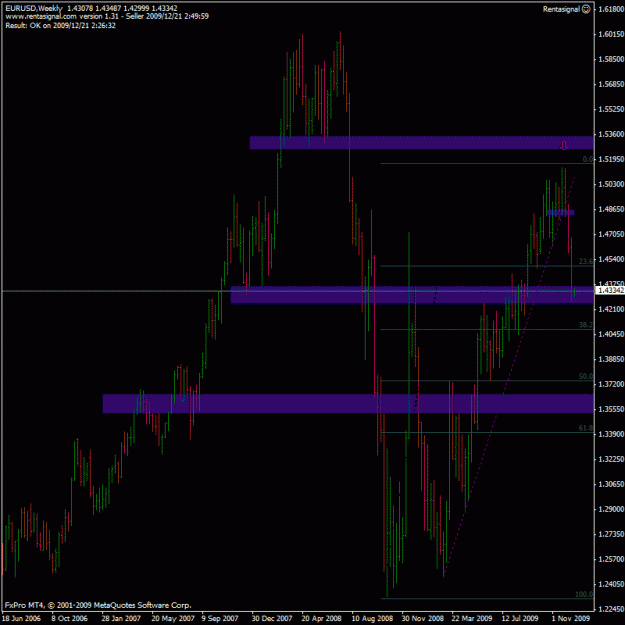
Task: Click the Rentasignal label text
Action: [x=561, y=9]
